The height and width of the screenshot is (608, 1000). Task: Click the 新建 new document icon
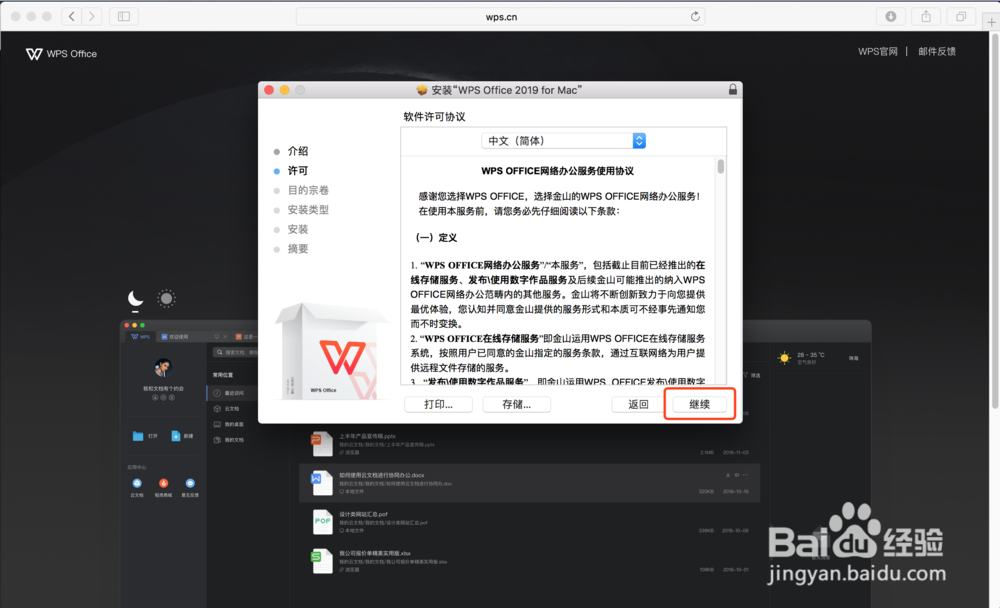pos(176,434)
